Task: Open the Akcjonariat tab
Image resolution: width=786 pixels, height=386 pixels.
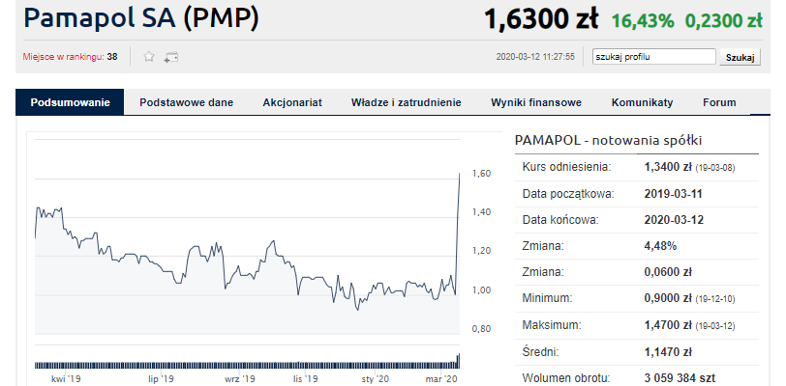Action: coord(292,103)
